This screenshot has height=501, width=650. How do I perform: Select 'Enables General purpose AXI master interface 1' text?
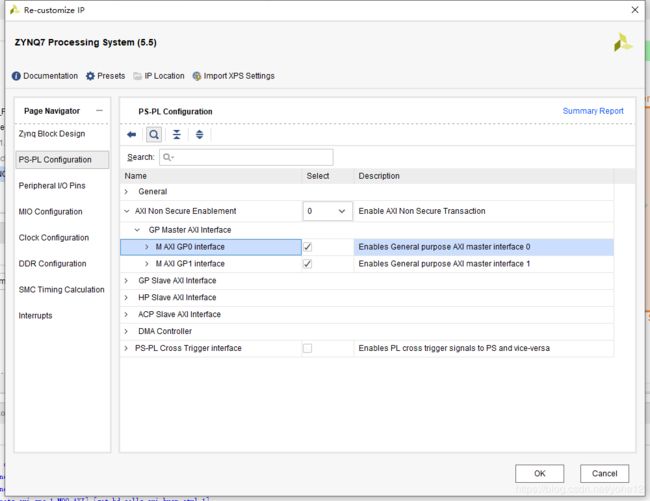tap(444, 264)
